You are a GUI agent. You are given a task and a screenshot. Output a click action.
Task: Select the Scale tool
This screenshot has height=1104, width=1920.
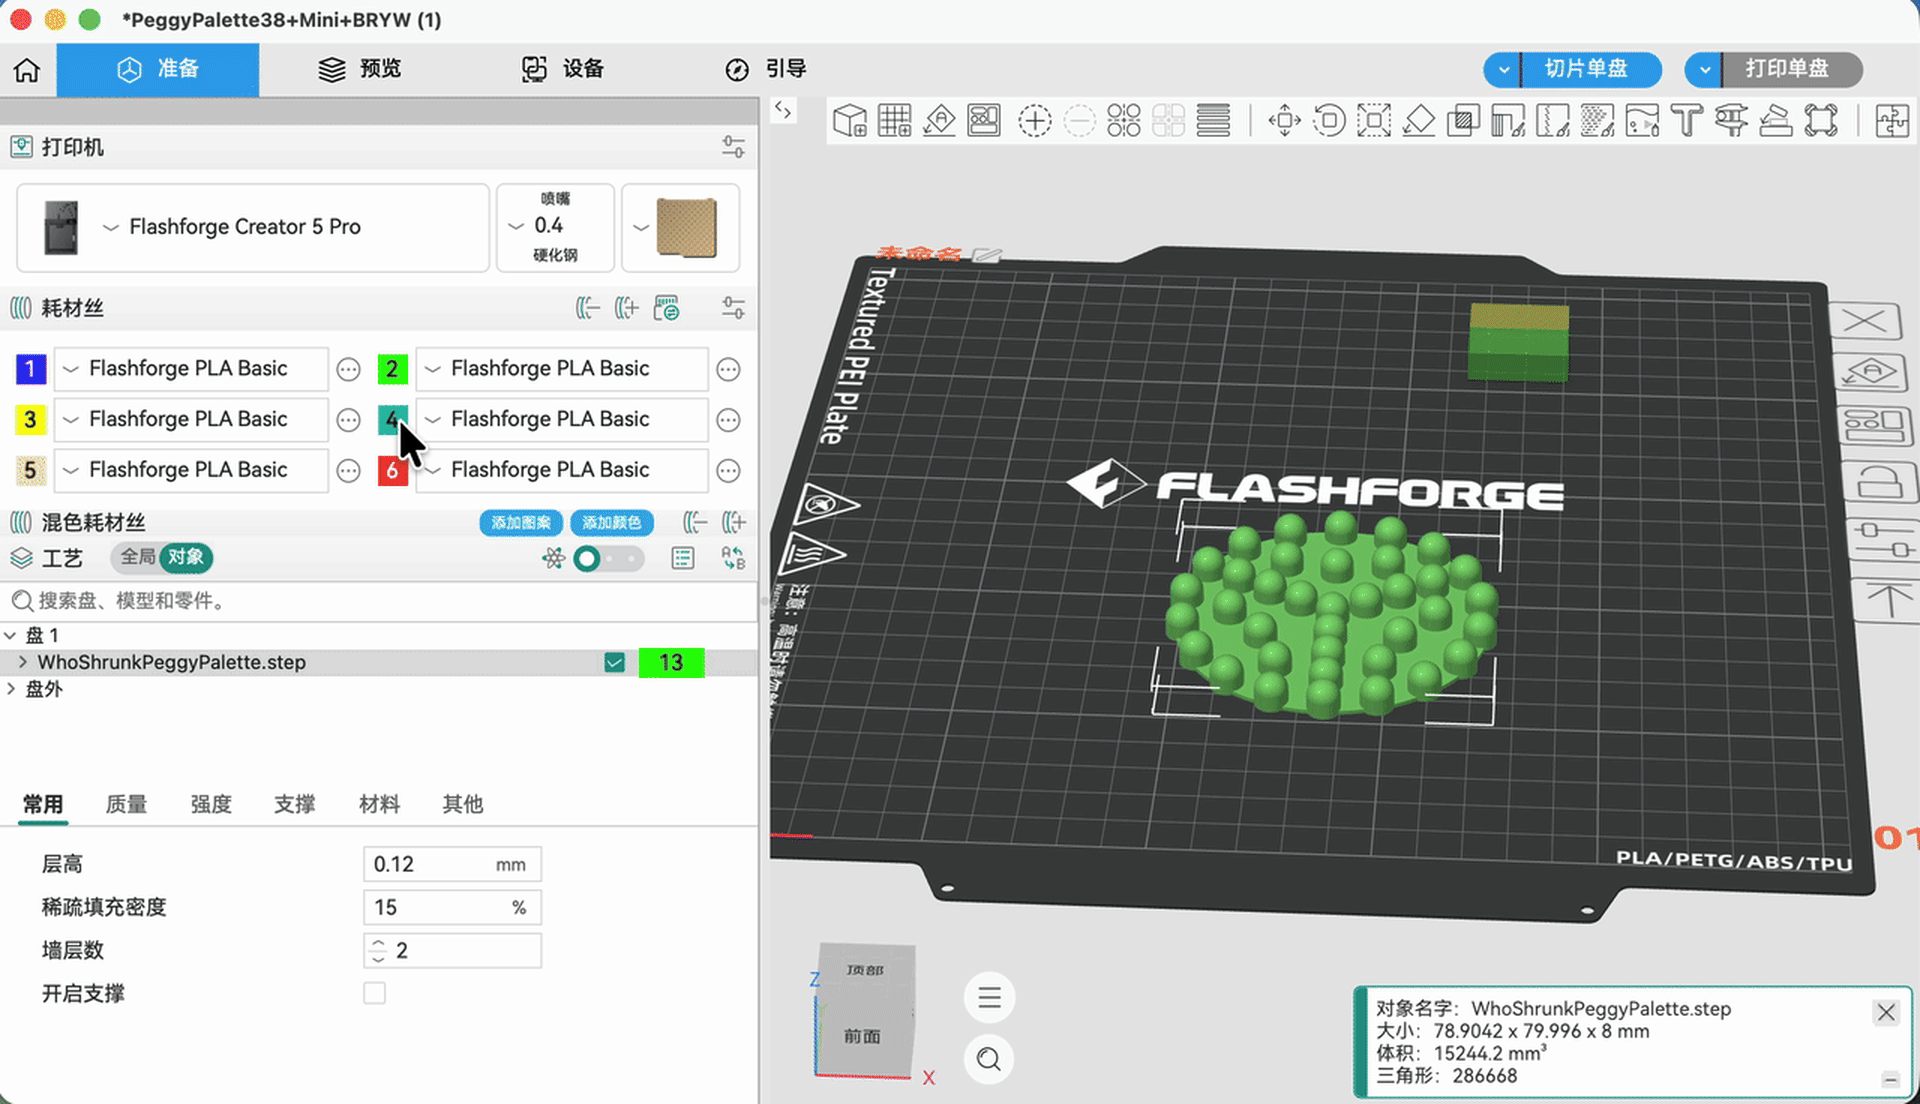(1374, 121)
